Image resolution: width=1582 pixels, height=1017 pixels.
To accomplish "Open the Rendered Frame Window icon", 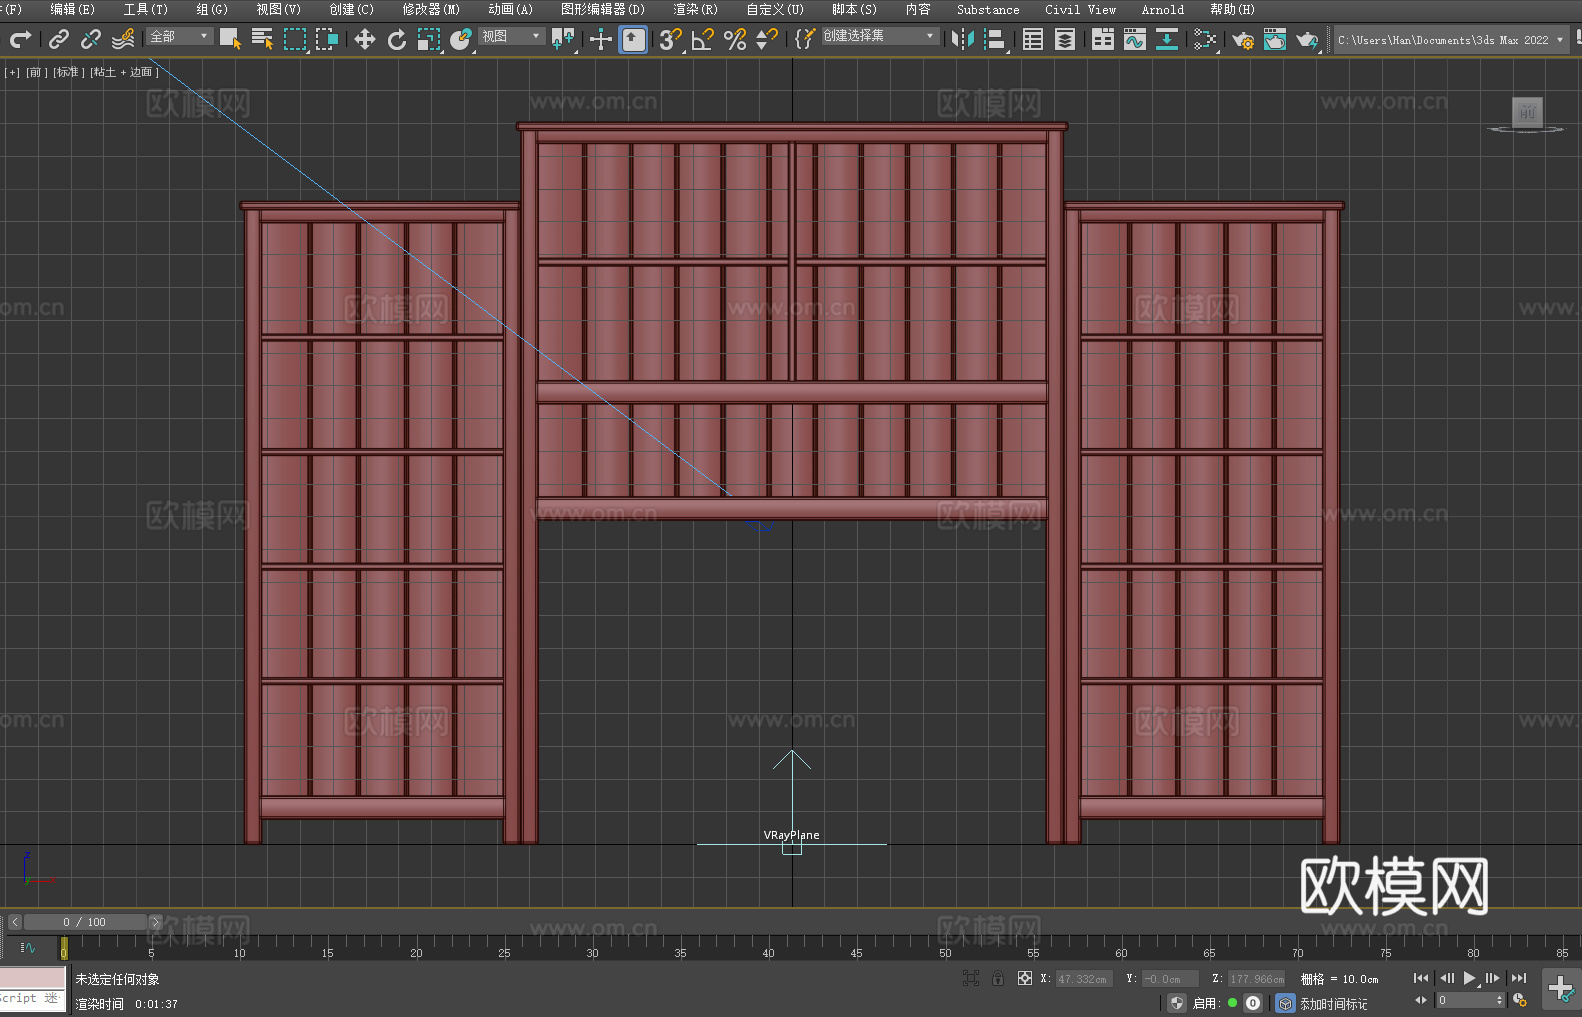I will coord(1275,39).
